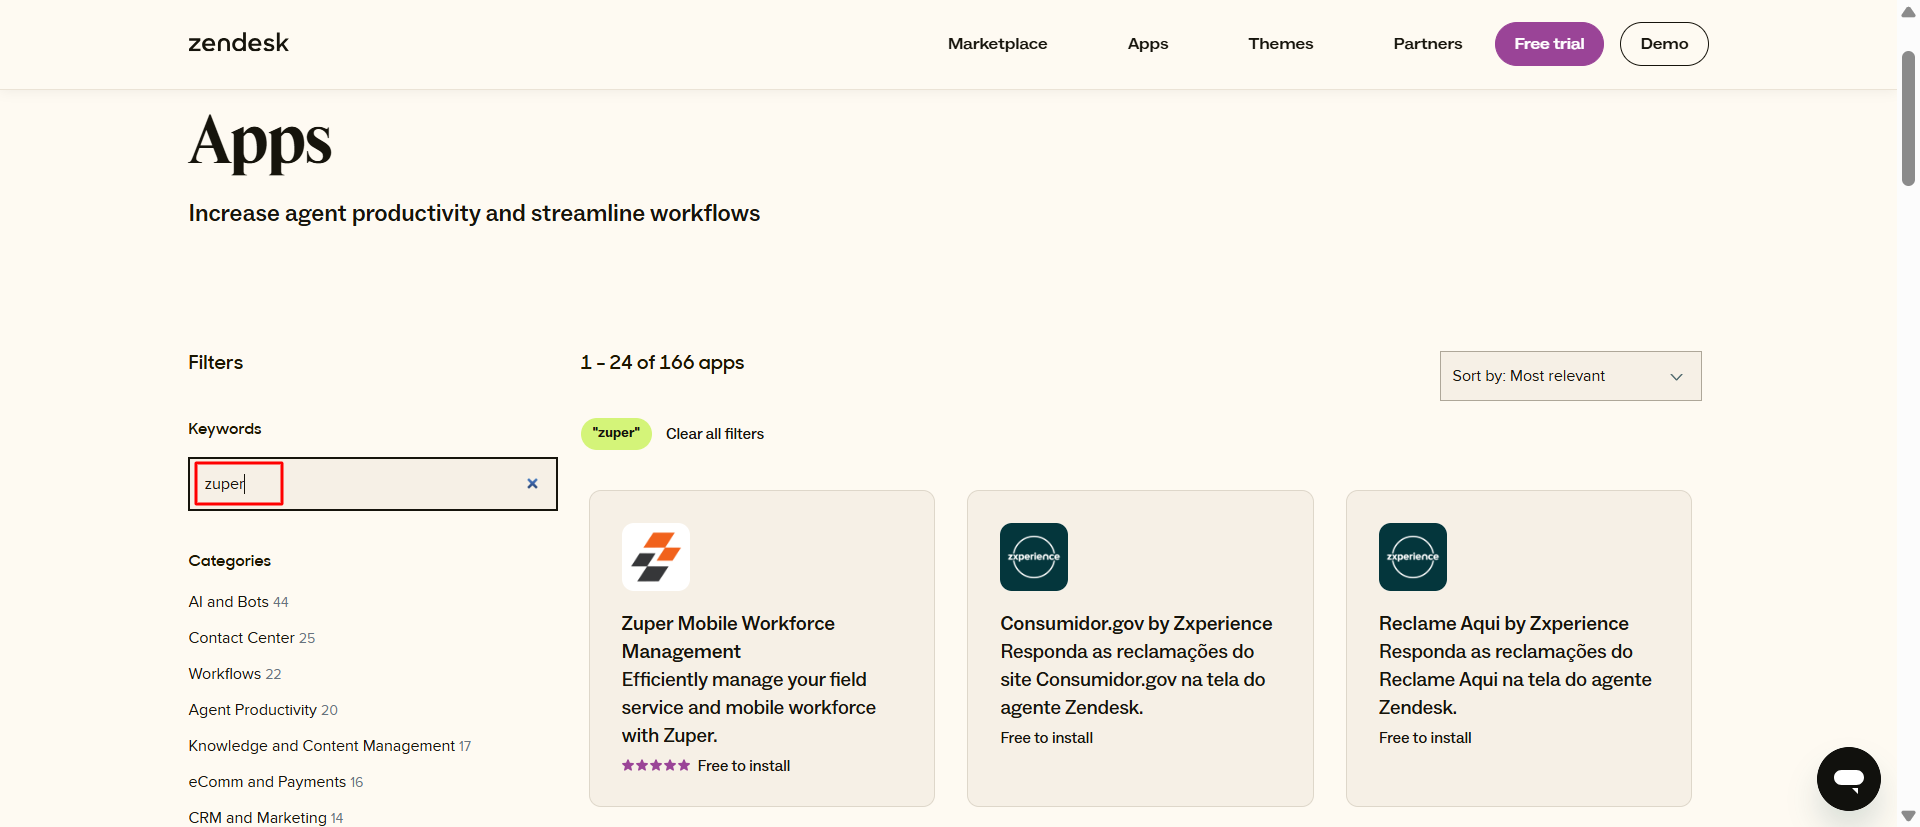1920x827 pixels.
Task: Open the Apps menu item
Action: tap(1148, 44)
